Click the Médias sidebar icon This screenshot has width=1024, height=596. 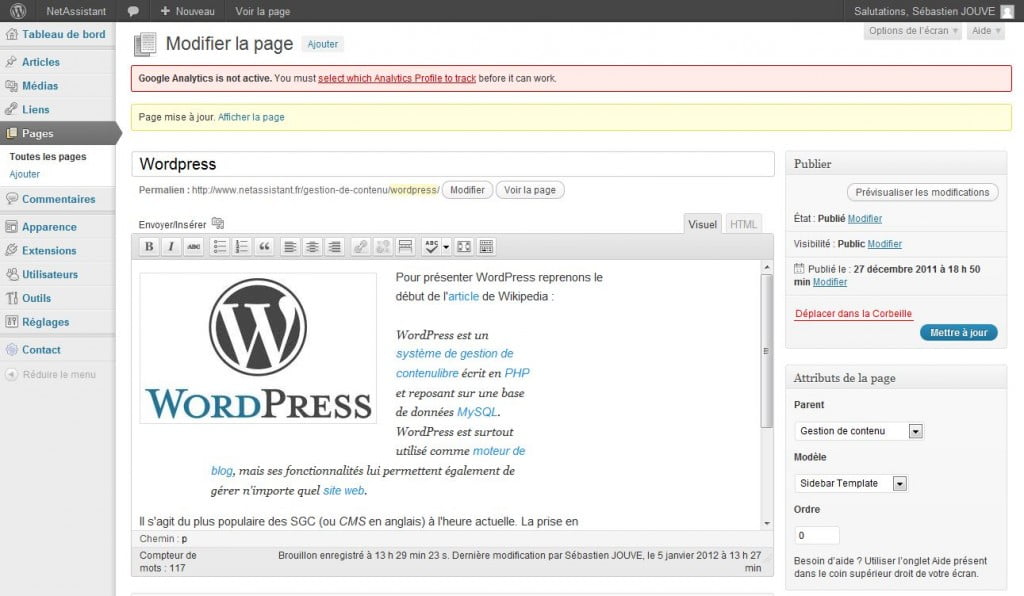coord(11,86)
